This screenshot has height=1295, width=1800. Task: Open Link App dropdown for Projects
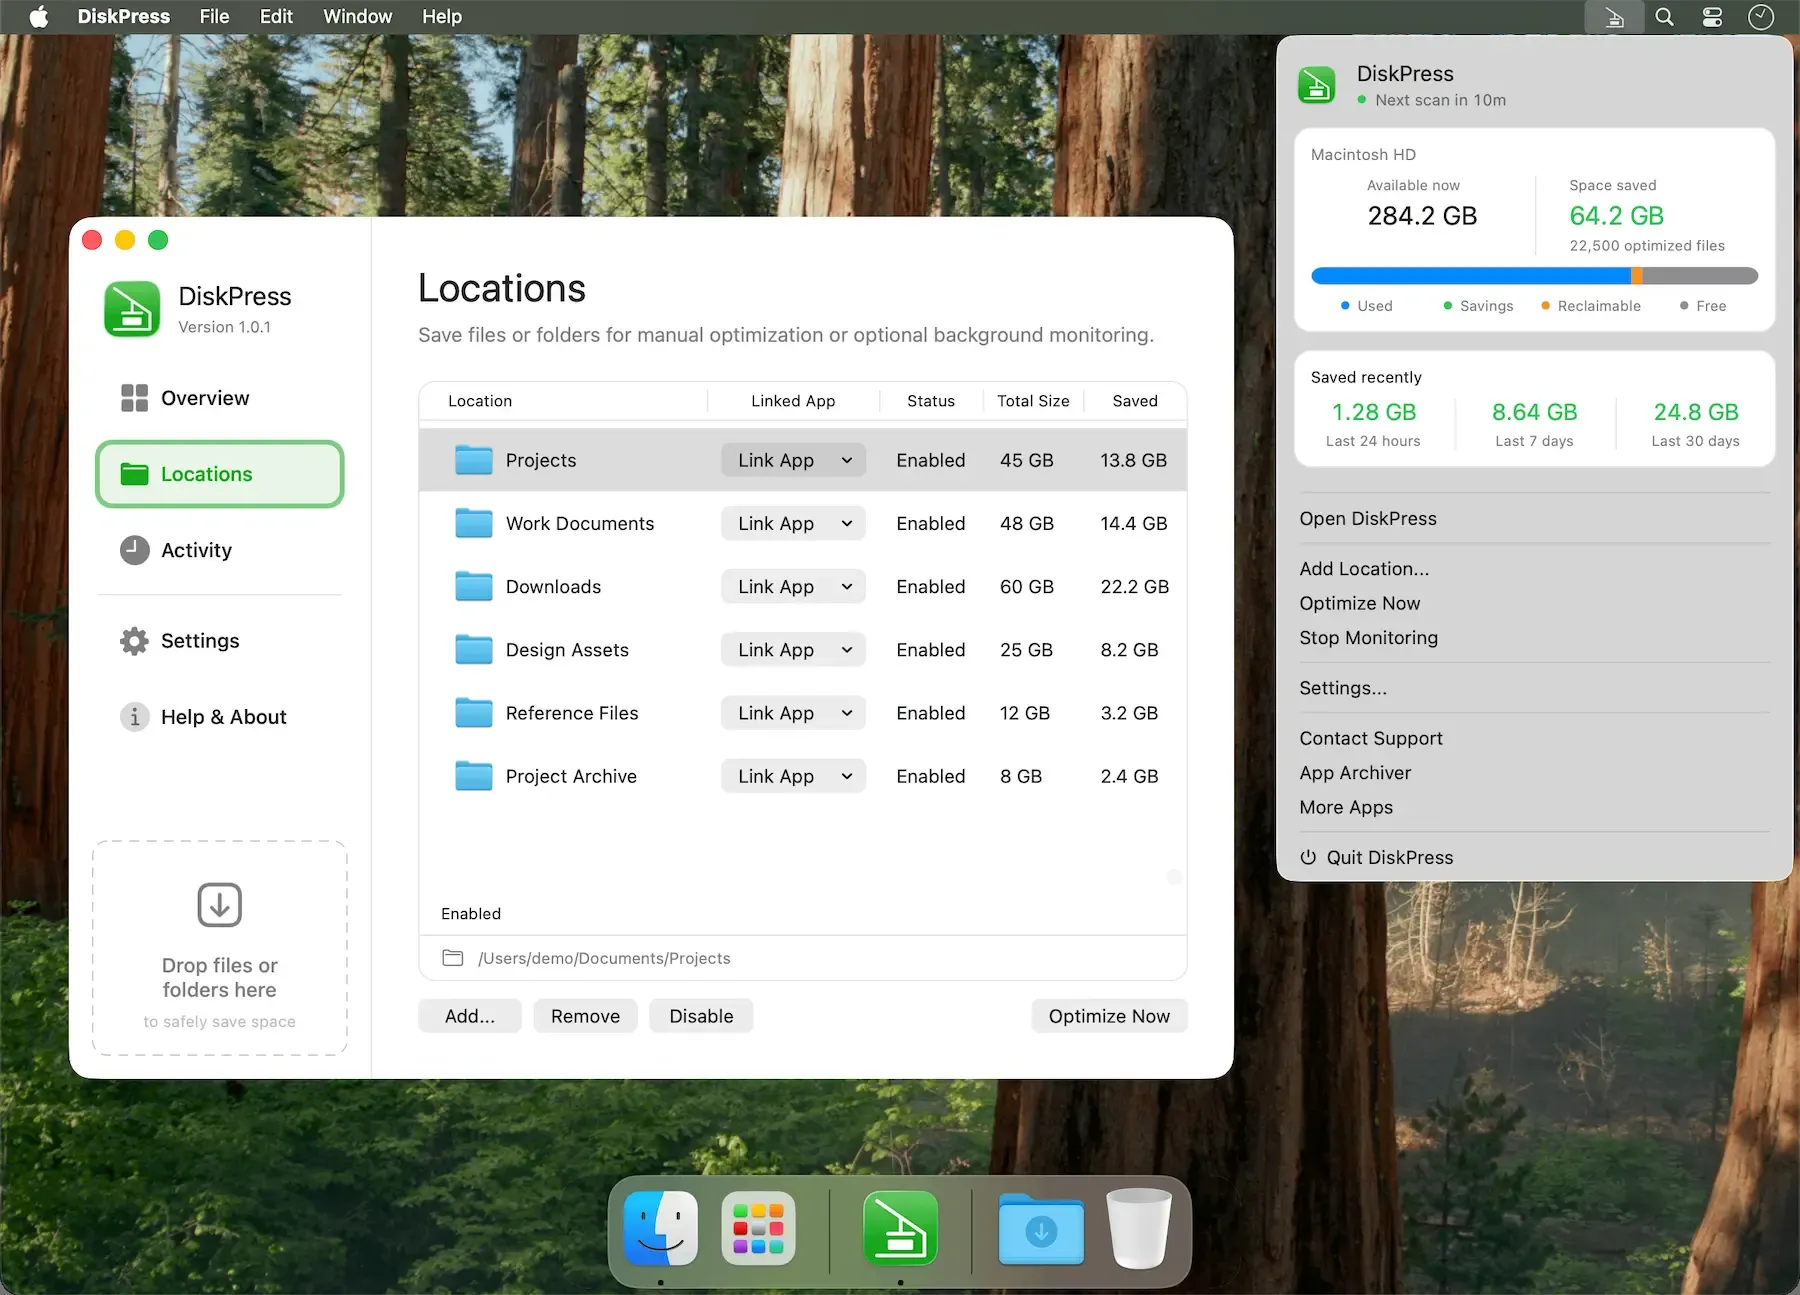(793, 460)
